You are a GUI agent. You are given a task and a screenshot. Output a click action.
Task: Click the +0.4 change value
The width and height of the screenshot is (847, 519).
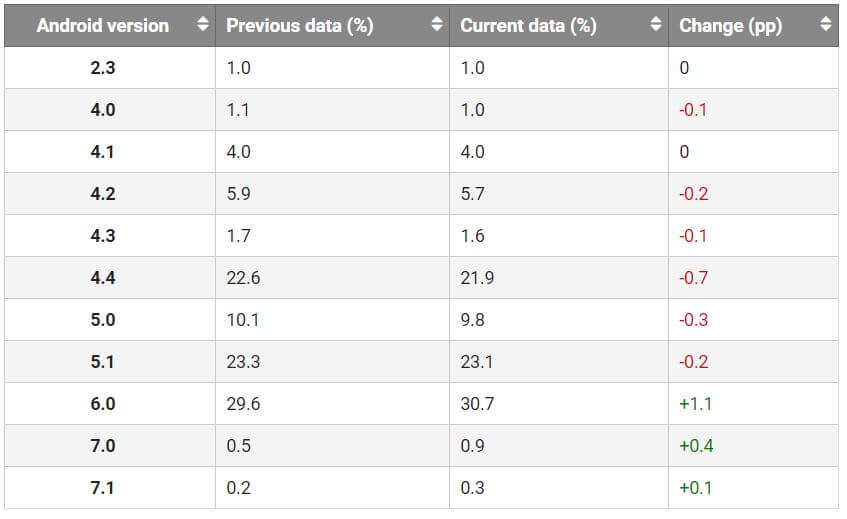click(x=696, y=446)
